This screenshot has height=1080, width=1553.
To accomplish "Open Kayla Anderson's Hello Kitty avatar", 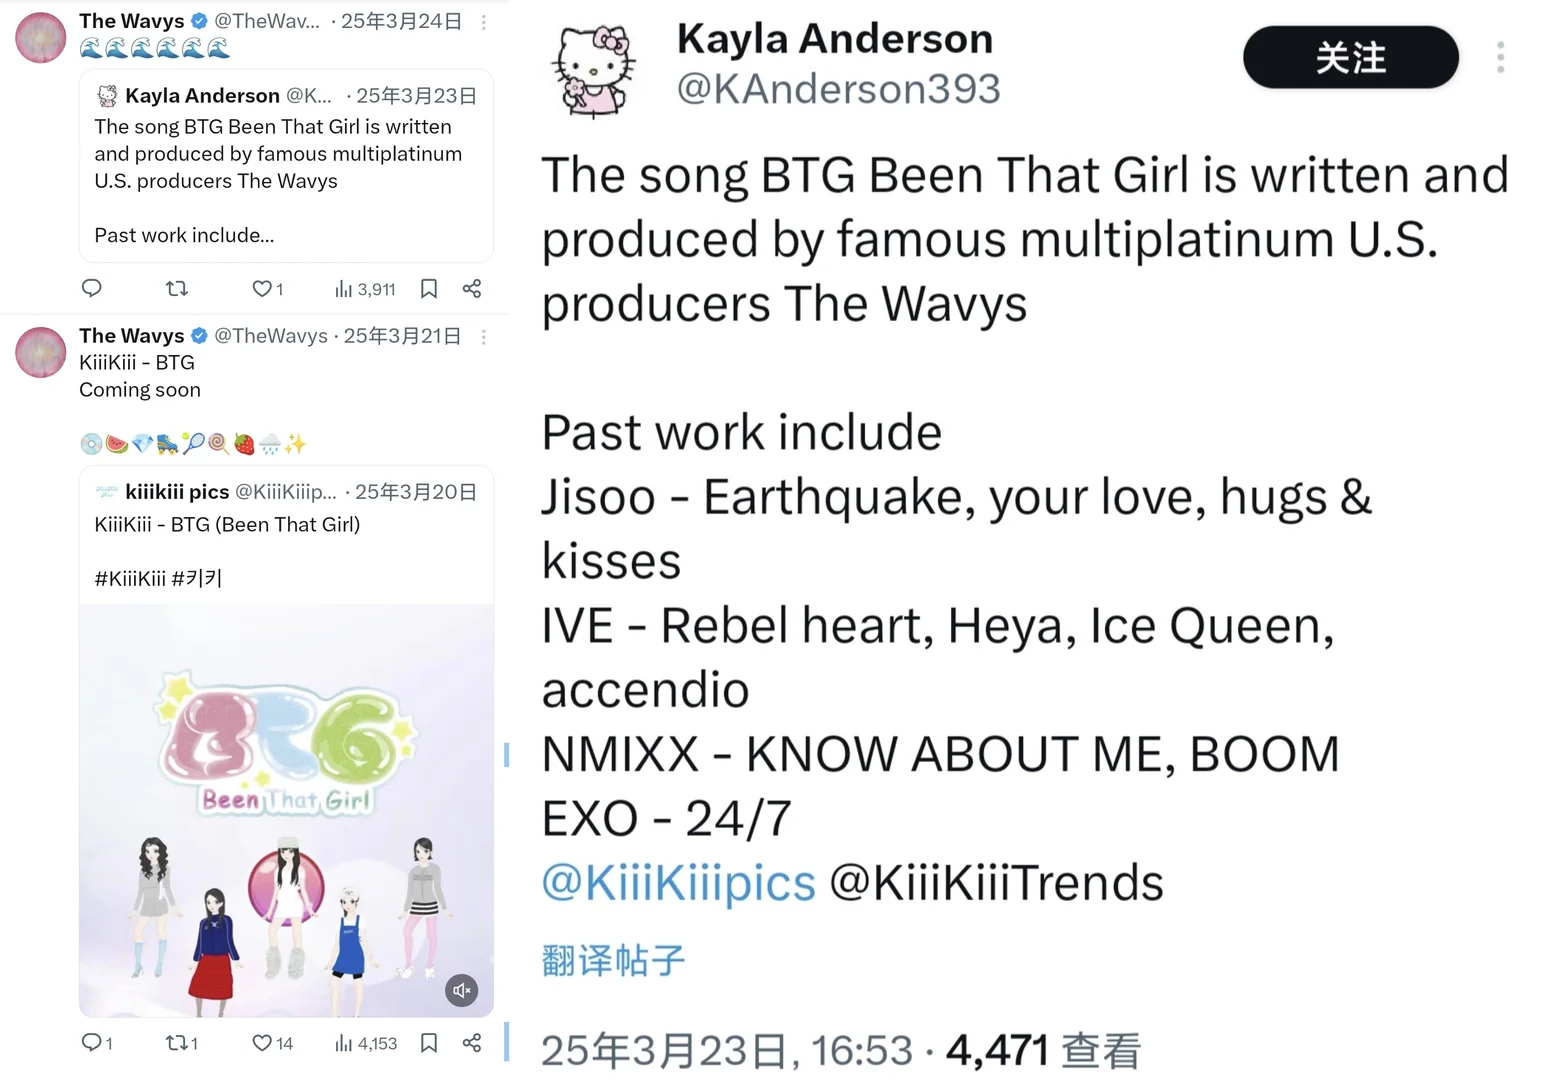I will (593, 70).
